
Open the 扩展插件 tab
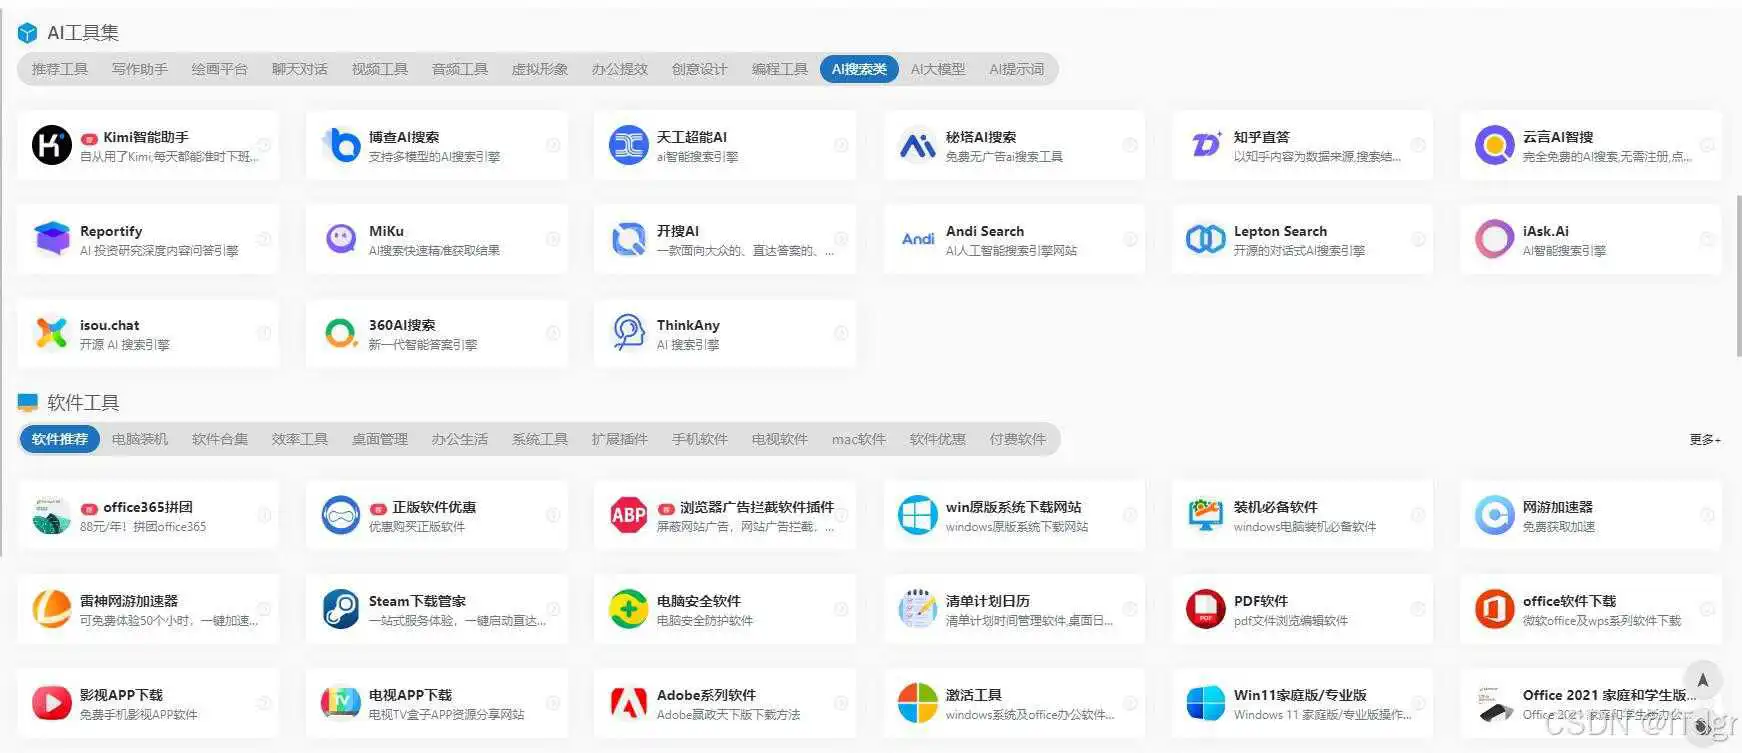(620, 439)
